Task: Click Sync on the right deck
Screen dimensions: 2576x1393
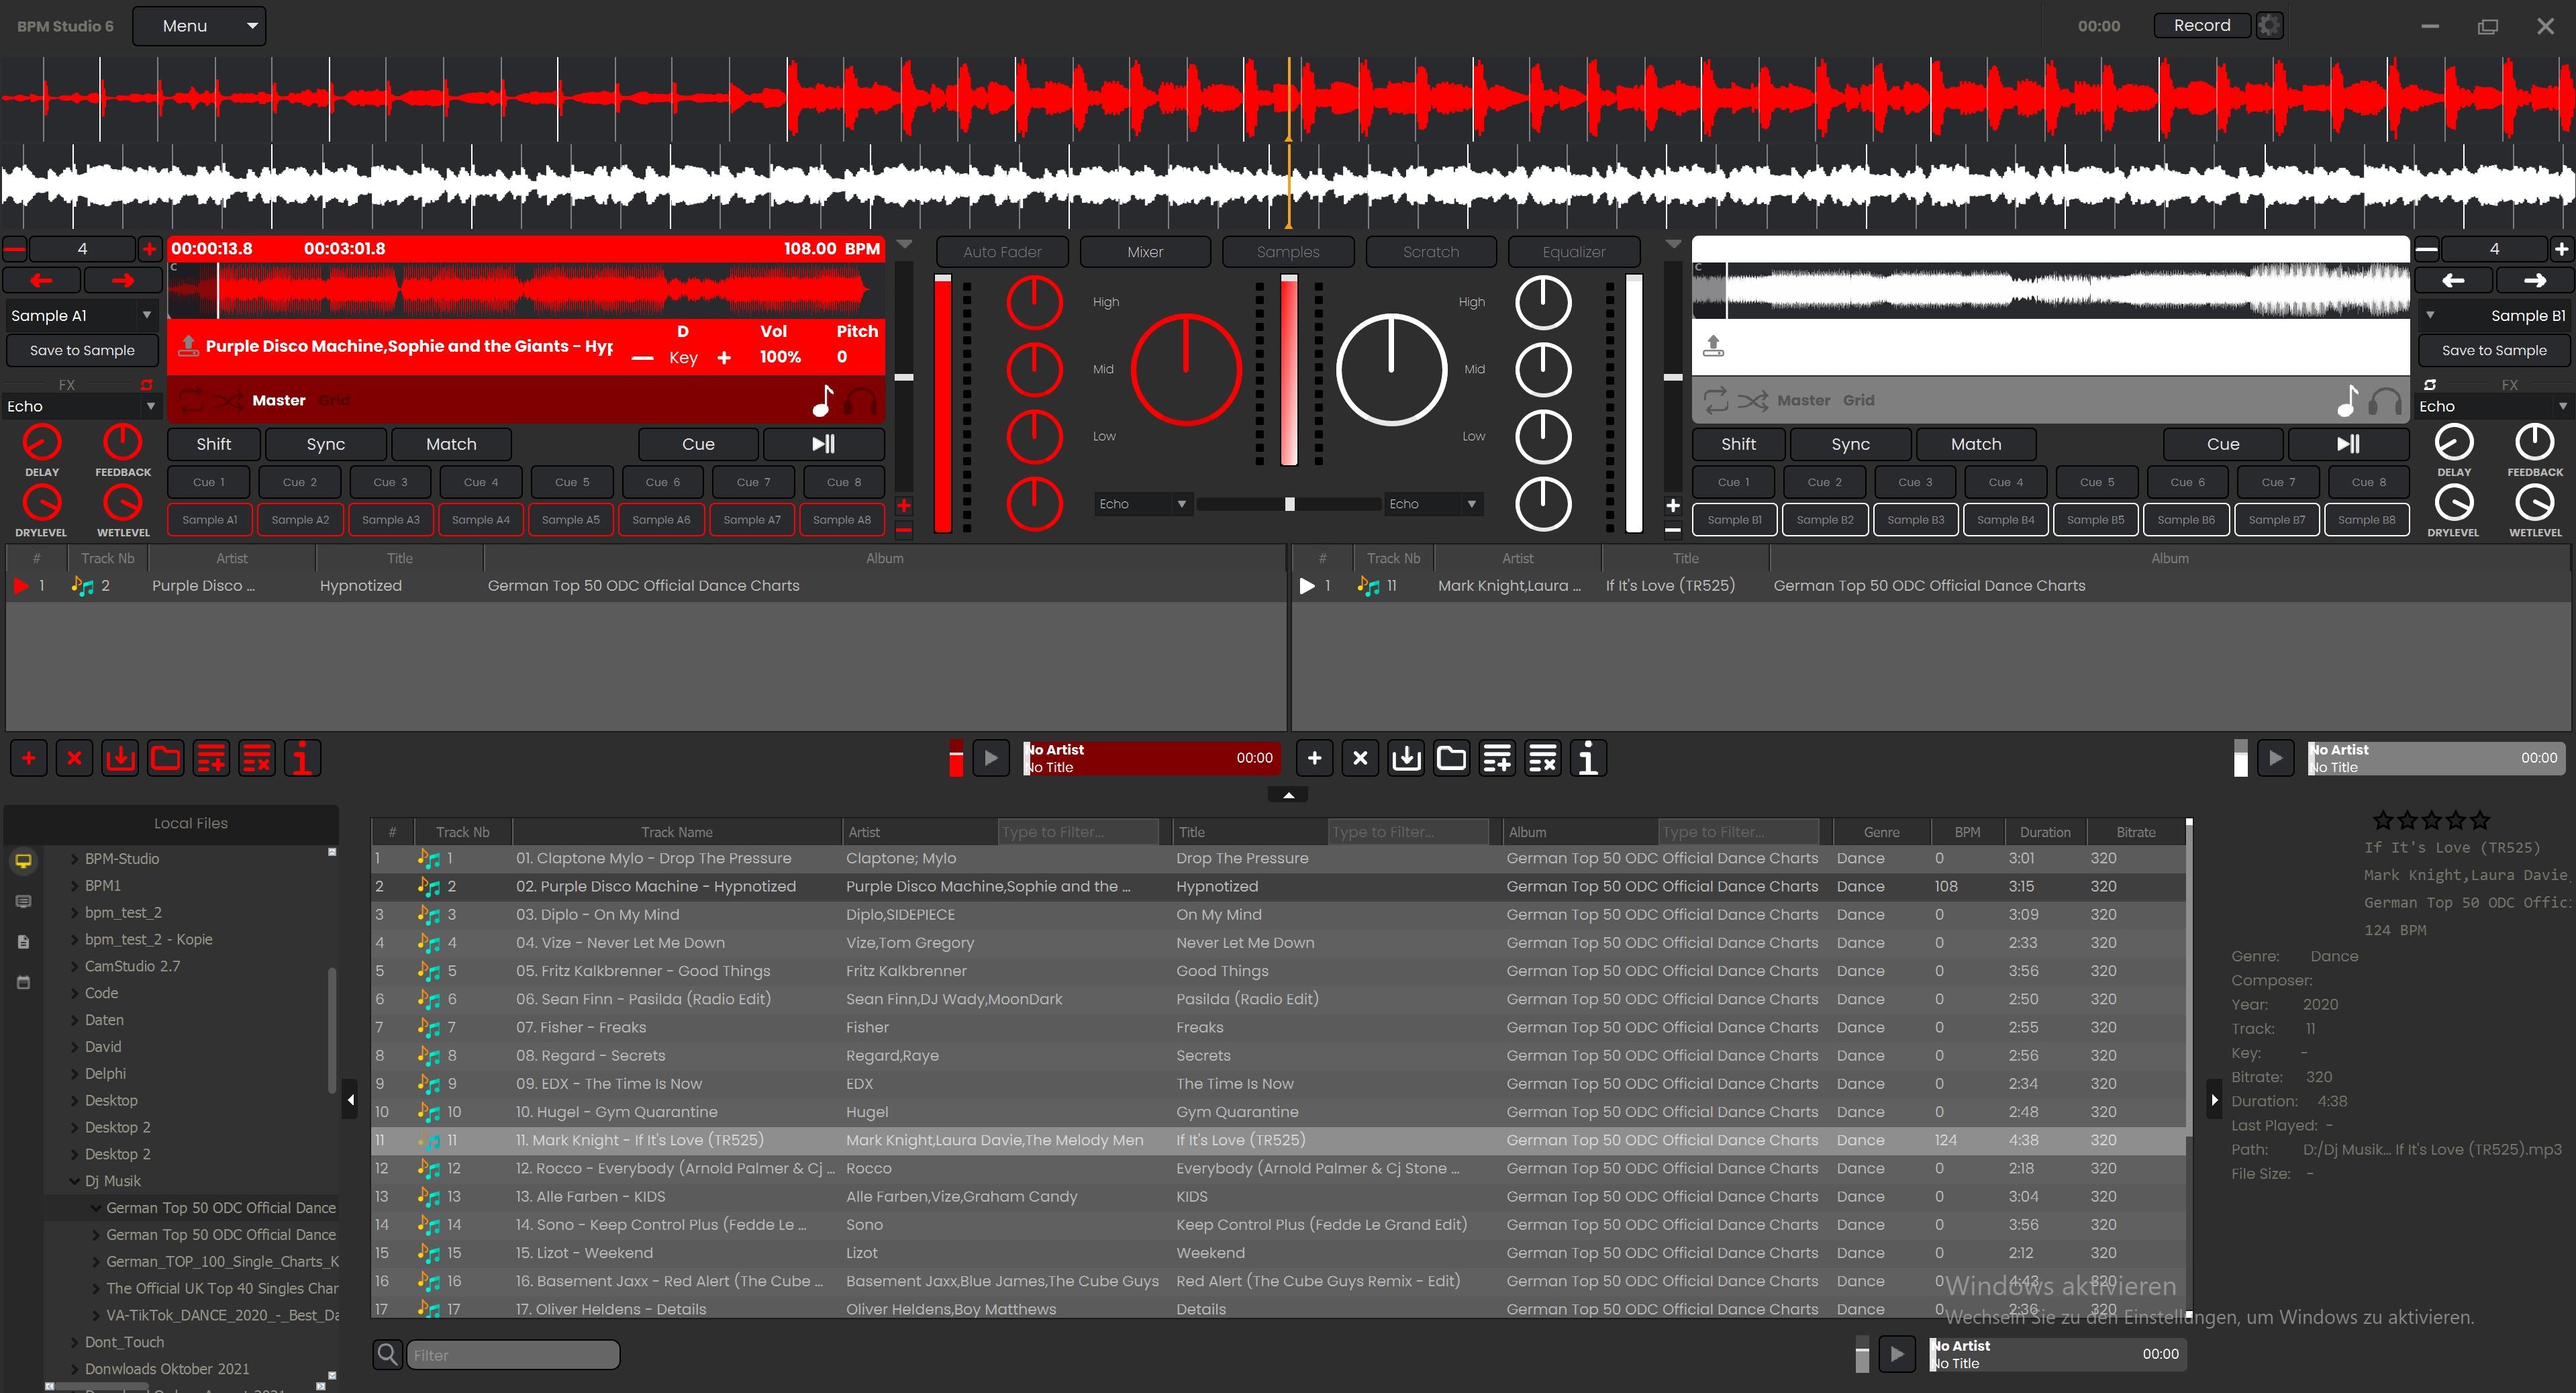Action: (1849, 443)
